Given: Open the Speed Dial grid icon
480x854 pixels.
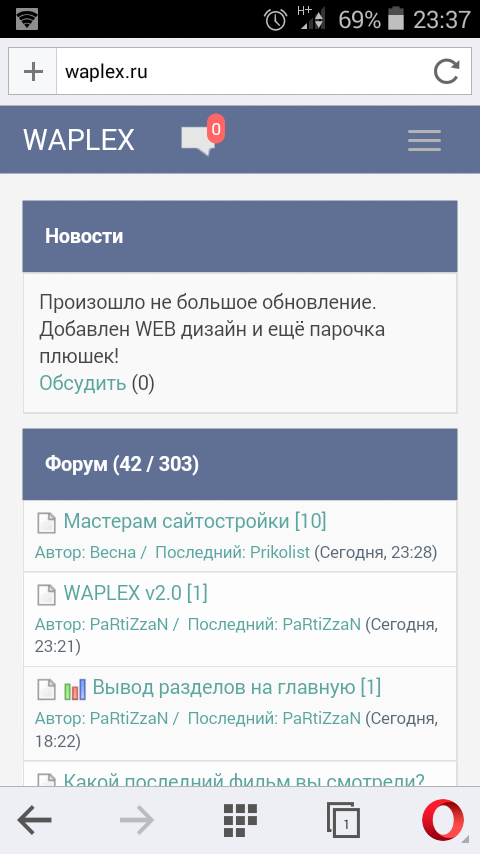Looking at the screenshot, I should pyautogui.click(x=240, y=819).
